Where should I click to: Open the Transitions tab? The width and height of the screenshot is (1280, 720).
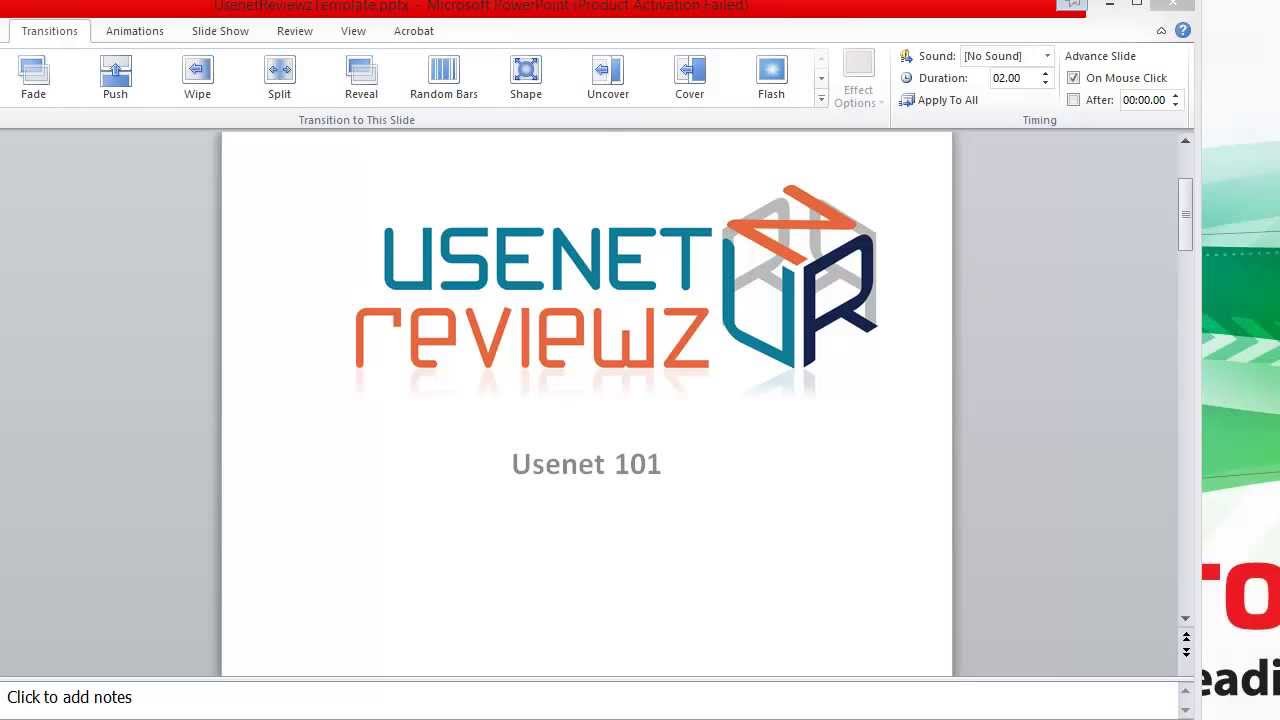coord(50,31)
